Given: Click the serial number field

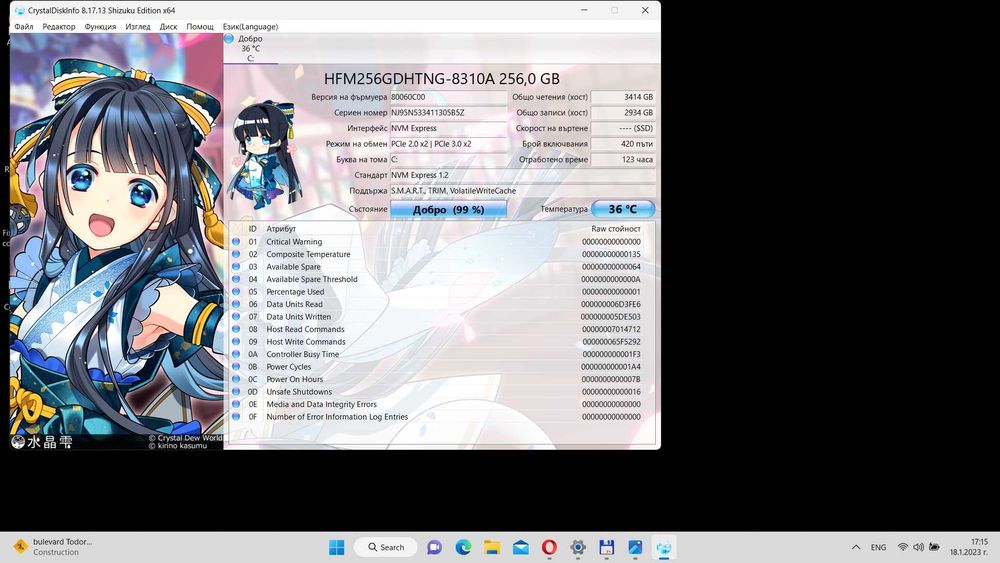Looking at the screenshot, I should tap(448, 112).
